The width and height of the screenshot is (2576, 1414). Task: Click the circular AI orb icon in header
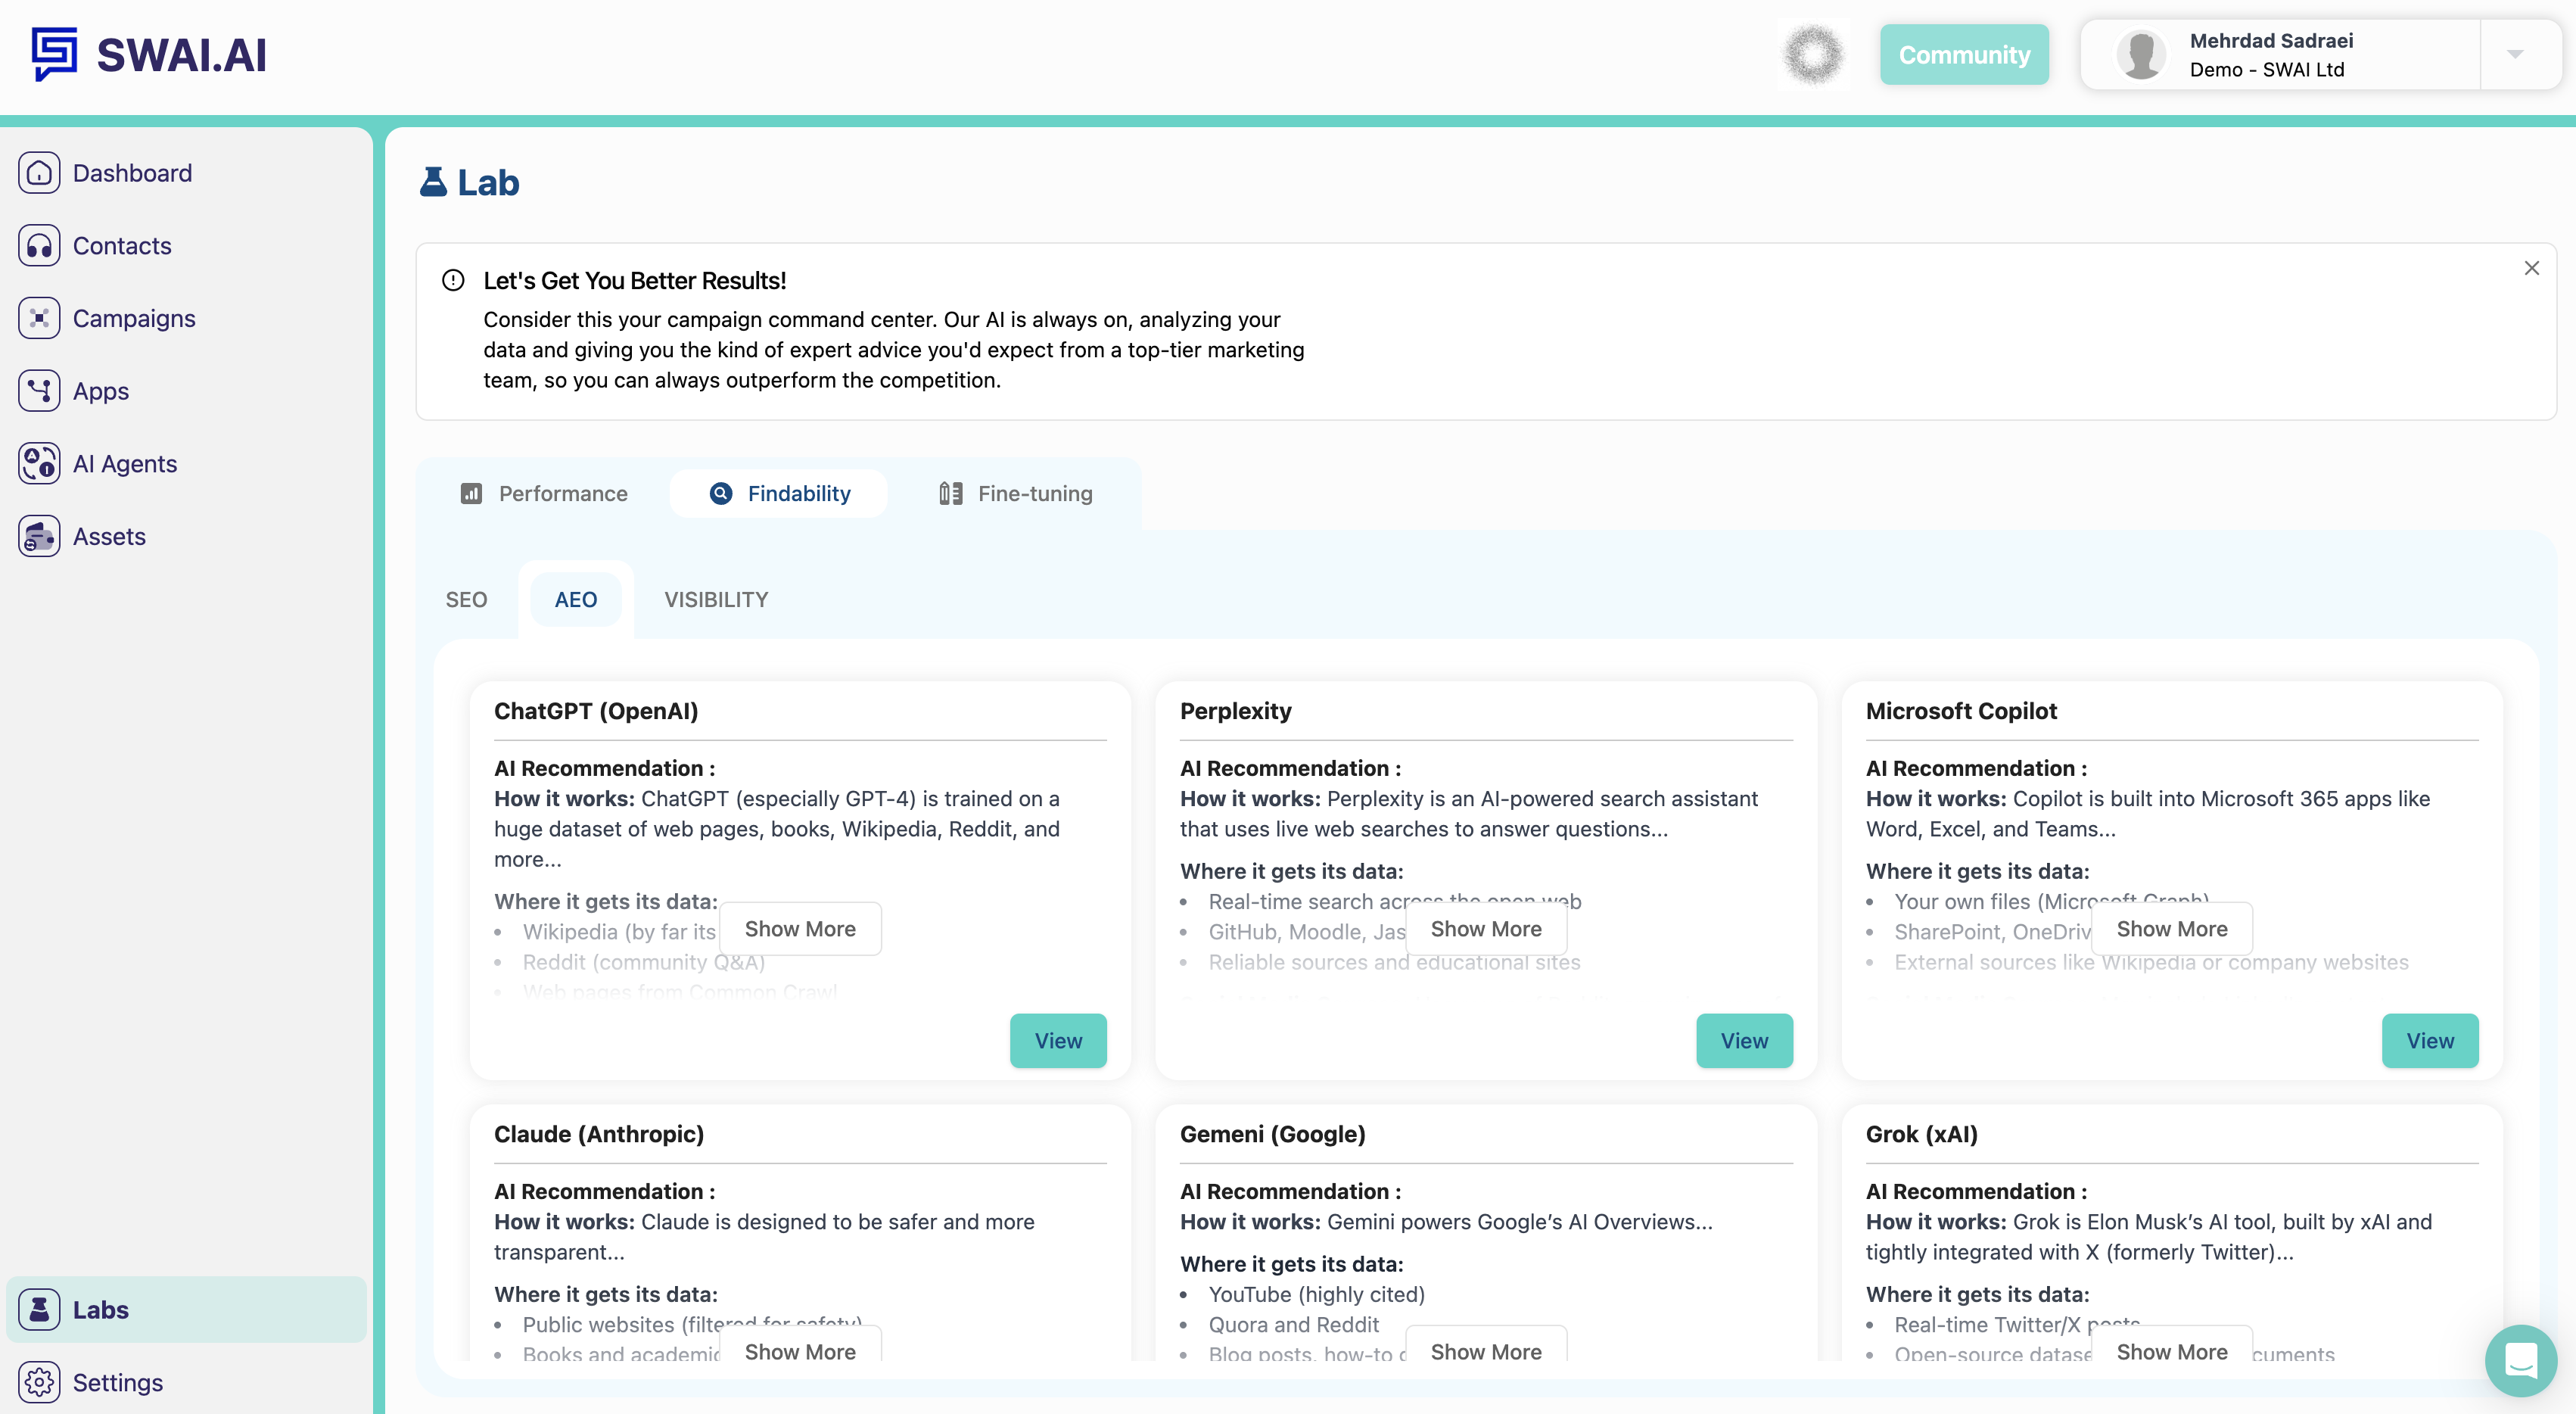tap(1813, 54)
